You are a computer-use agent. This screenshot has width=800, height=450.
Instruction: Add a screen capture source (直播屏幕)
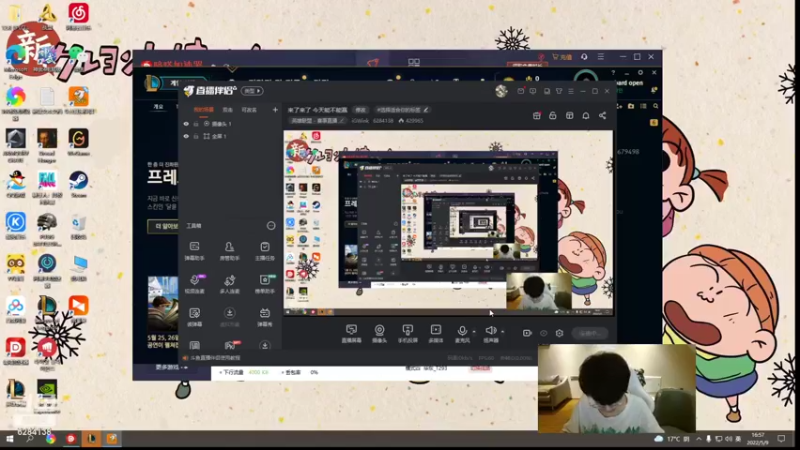pyautogui.click(x=351, y=333)
